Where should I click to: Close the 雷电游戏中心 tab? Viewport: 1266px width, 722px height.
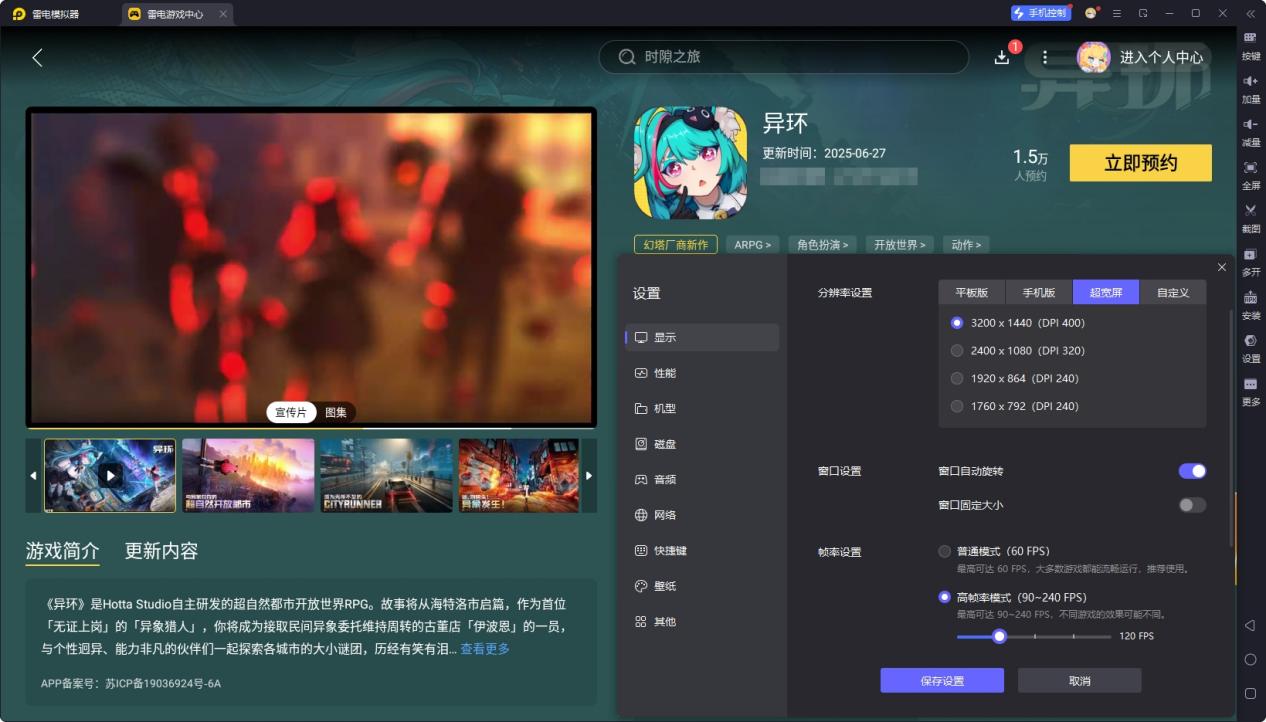(223, 14)
